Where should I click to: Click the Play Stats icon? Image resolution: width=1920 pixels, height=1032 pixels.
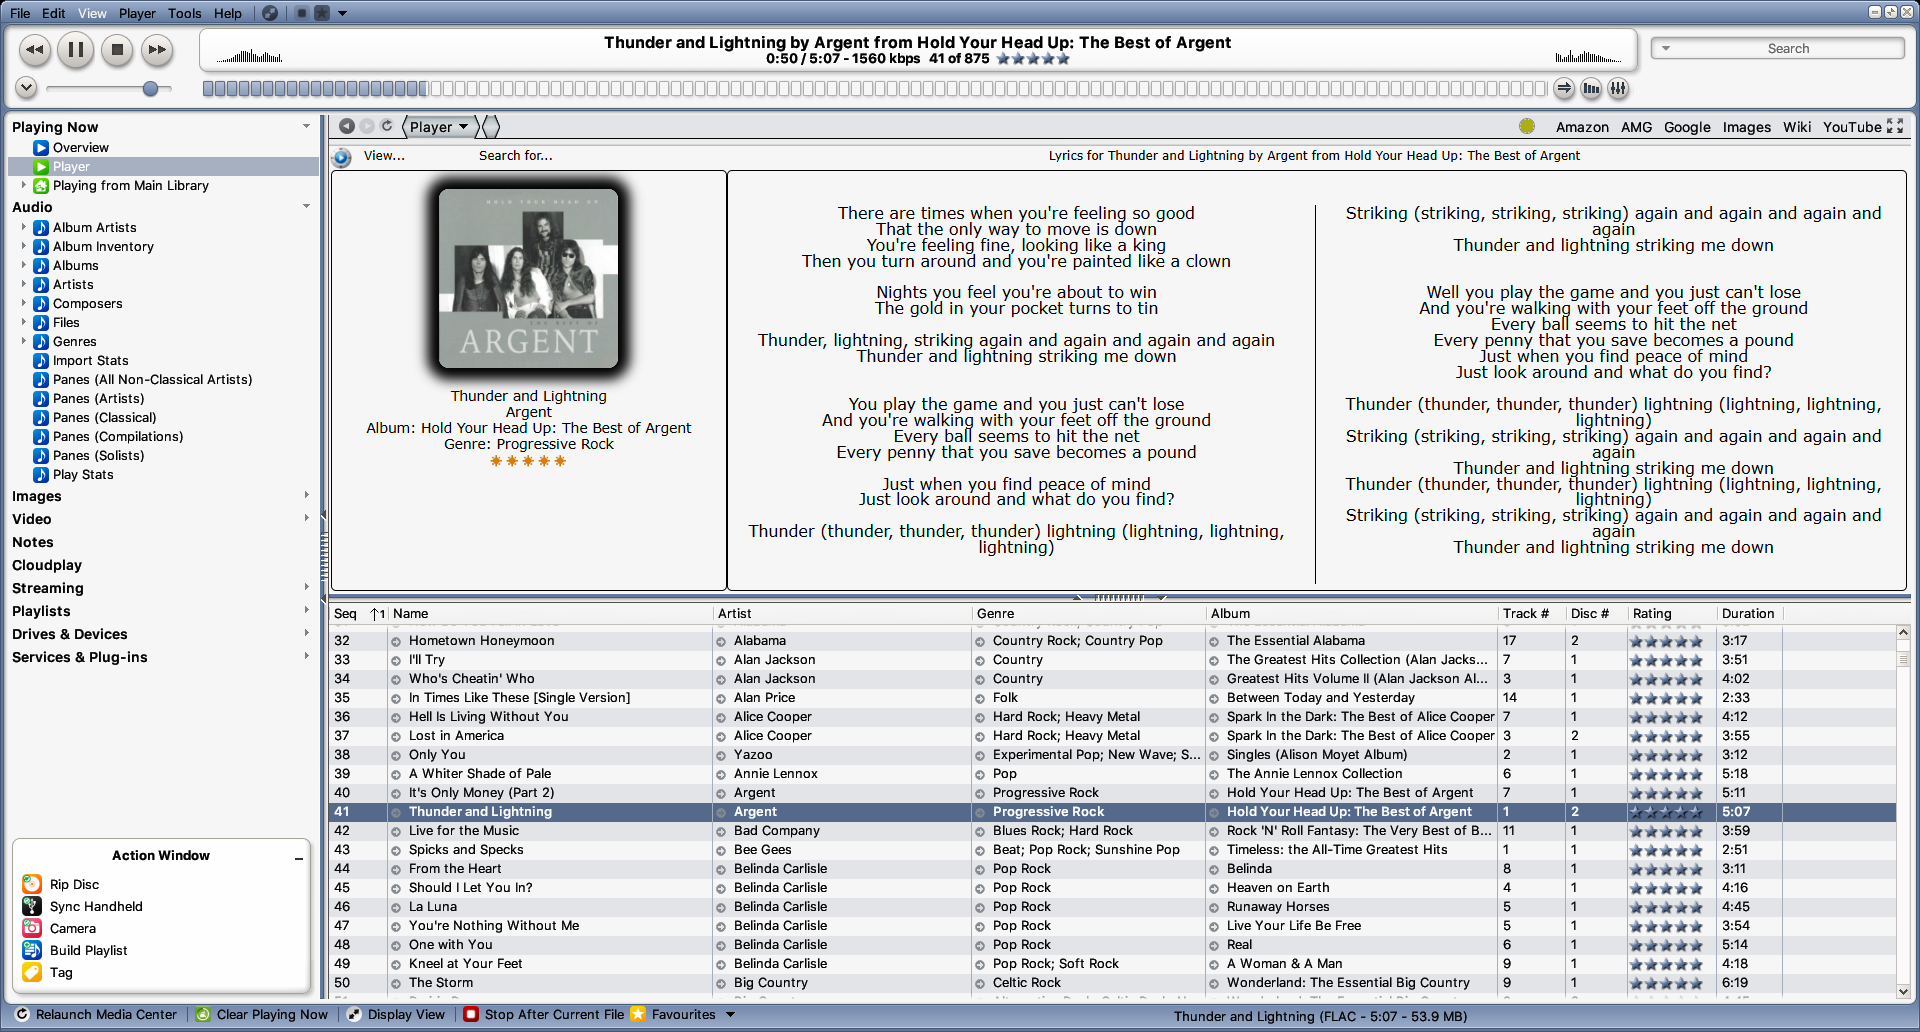point(41,474)
